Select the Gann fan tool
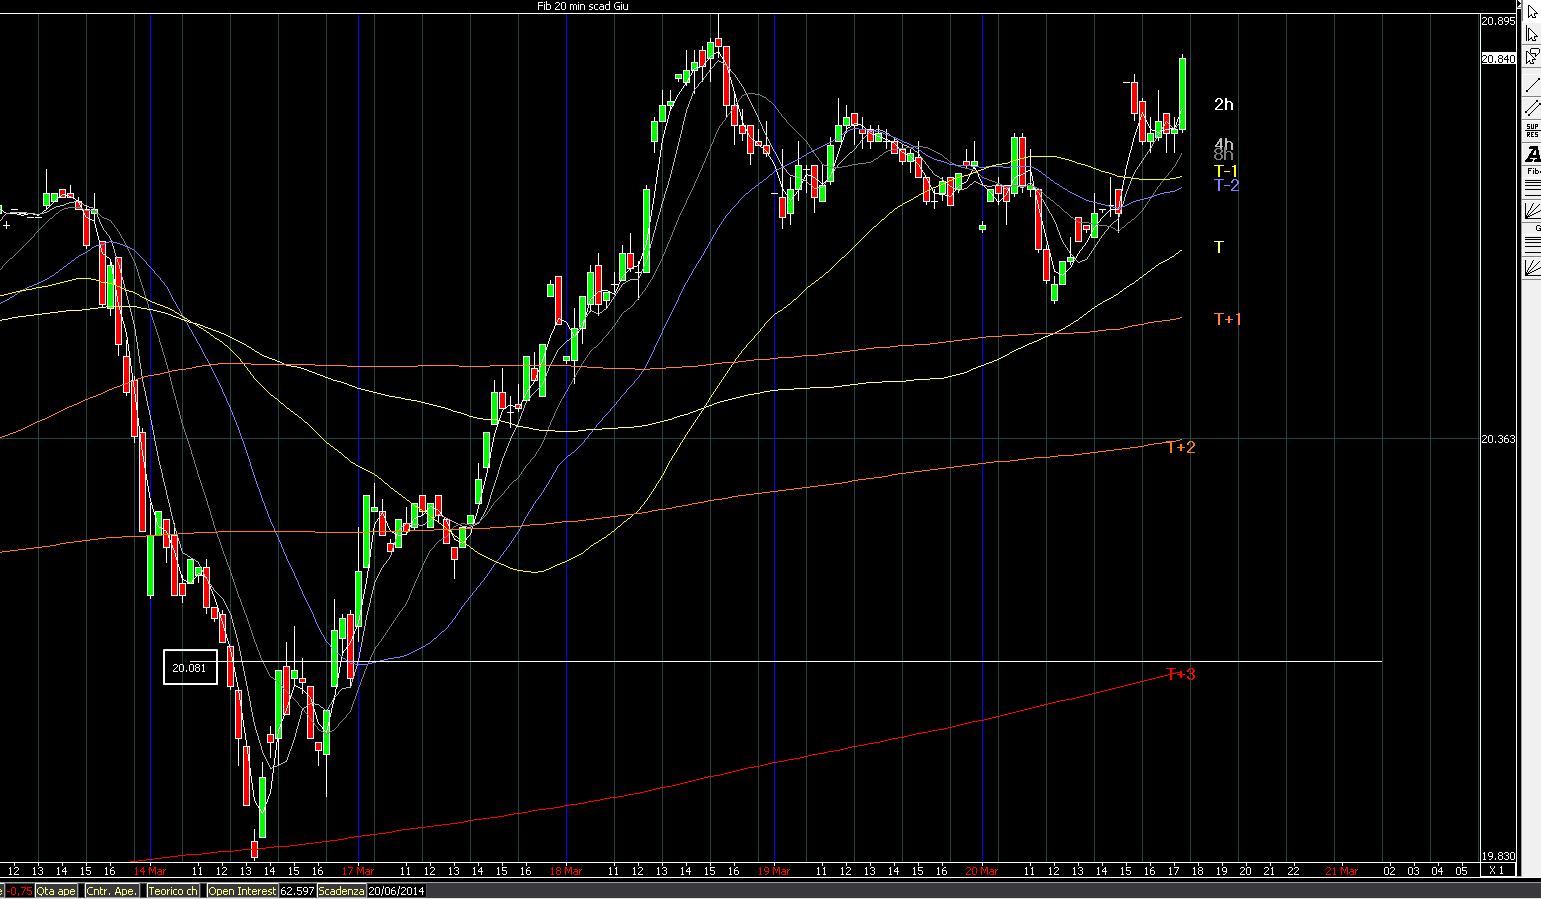This screenshot has height=899, width=1541. pos(1532,267)
